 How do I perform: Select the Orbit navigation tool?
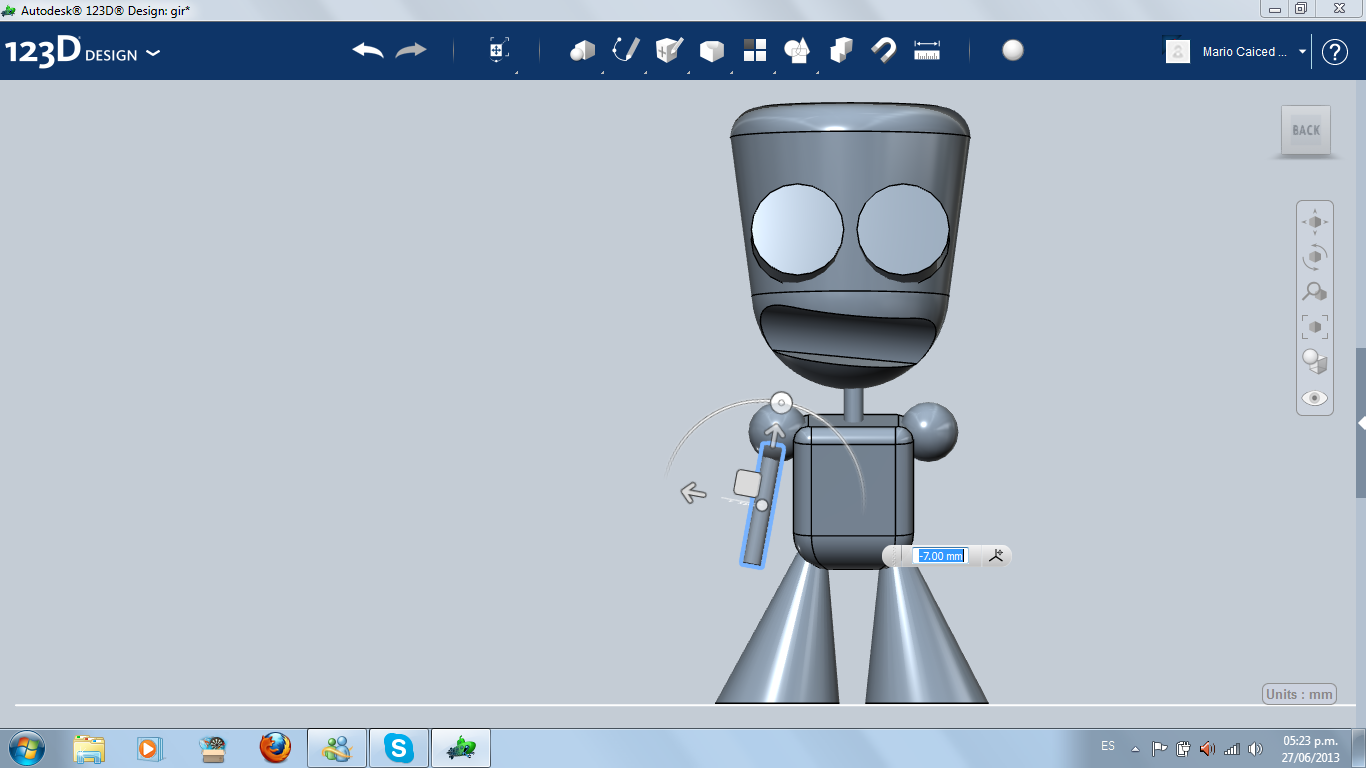[1315, 256]
